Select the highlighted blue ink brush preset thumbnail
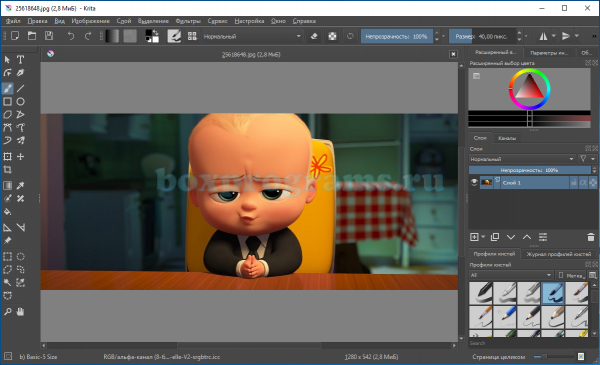 pos(553,293)
